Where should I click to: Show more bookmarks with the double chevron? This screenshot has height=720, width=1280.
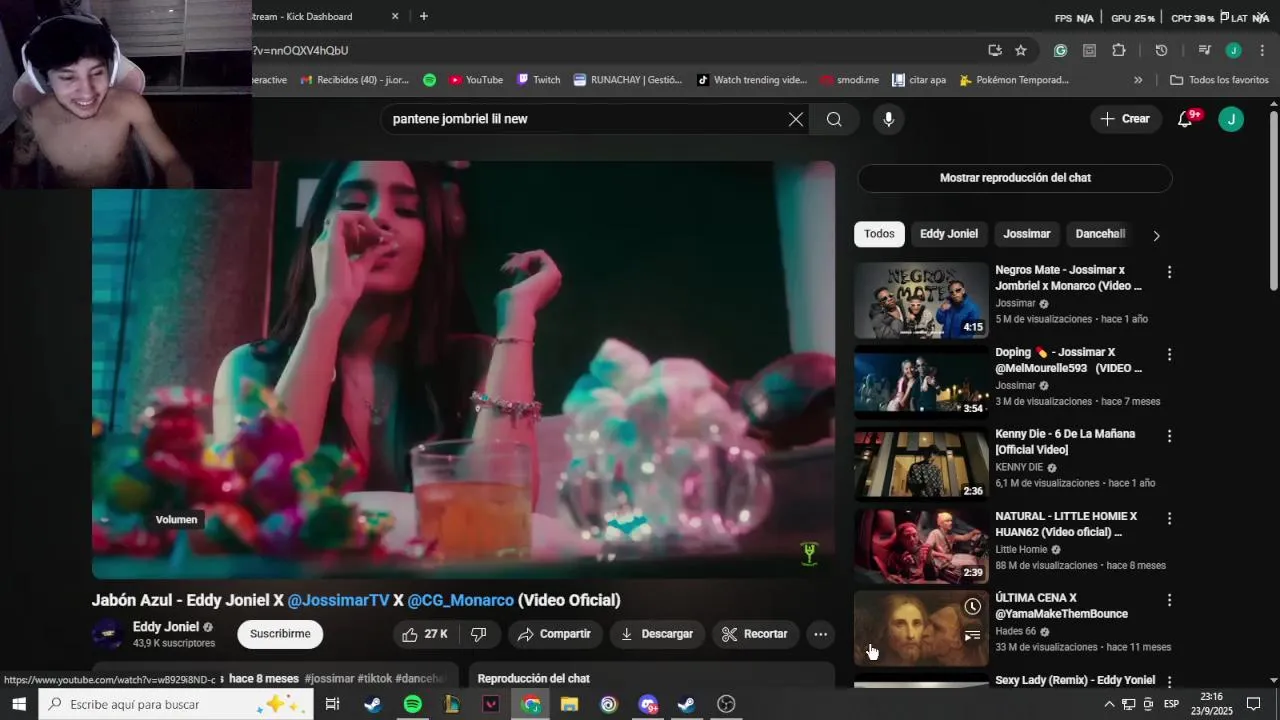1138,80
